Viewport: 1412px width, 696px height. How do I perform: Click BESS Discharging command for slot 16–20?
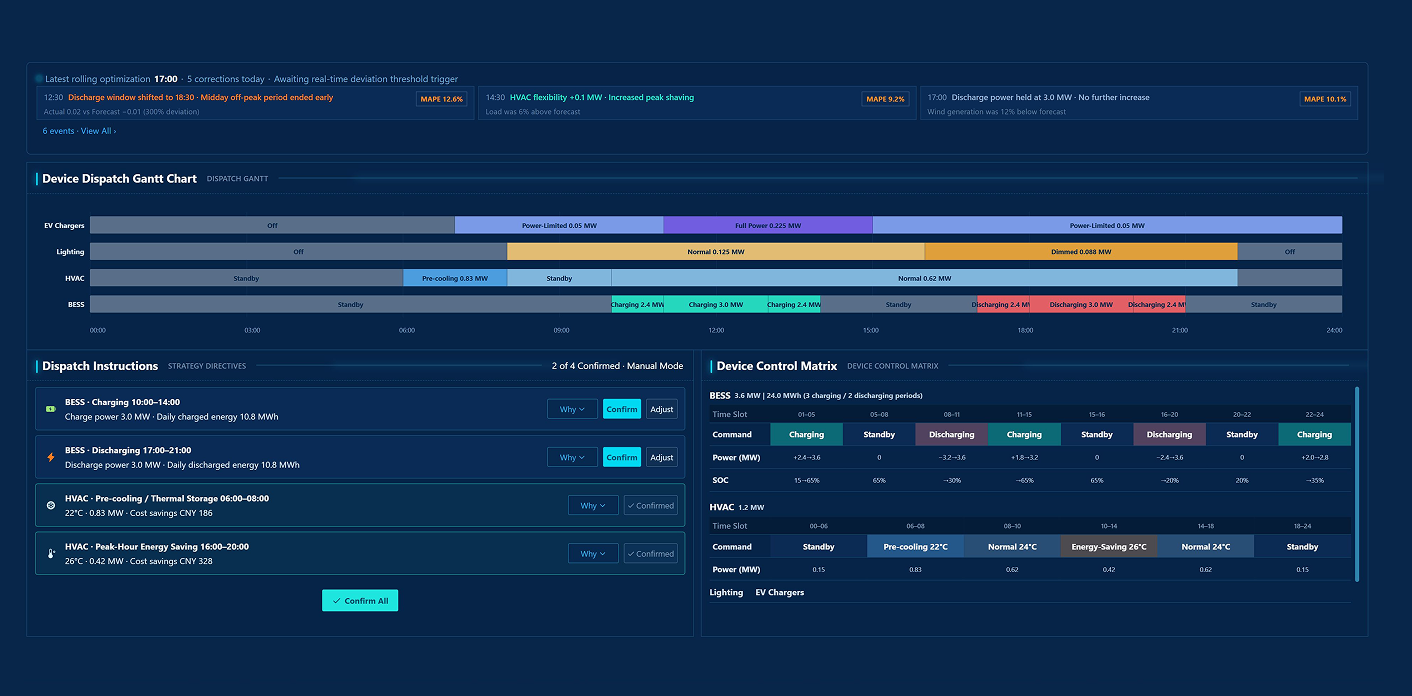(x=1169, y=434)
